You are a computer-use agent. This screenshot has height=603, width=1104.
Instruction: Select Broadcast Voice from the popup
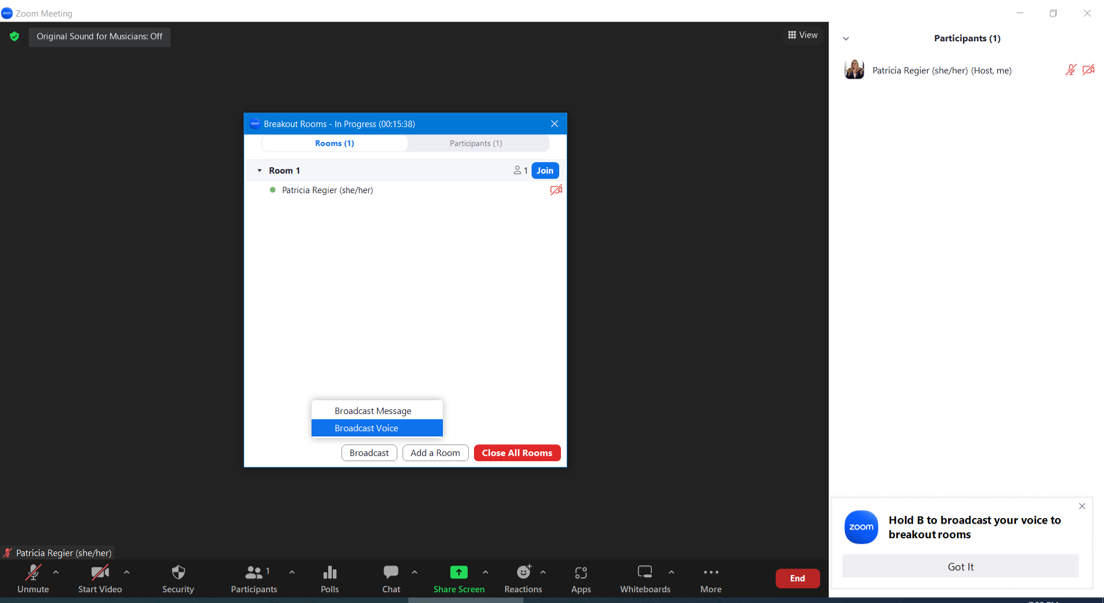[x=377, y=428]
